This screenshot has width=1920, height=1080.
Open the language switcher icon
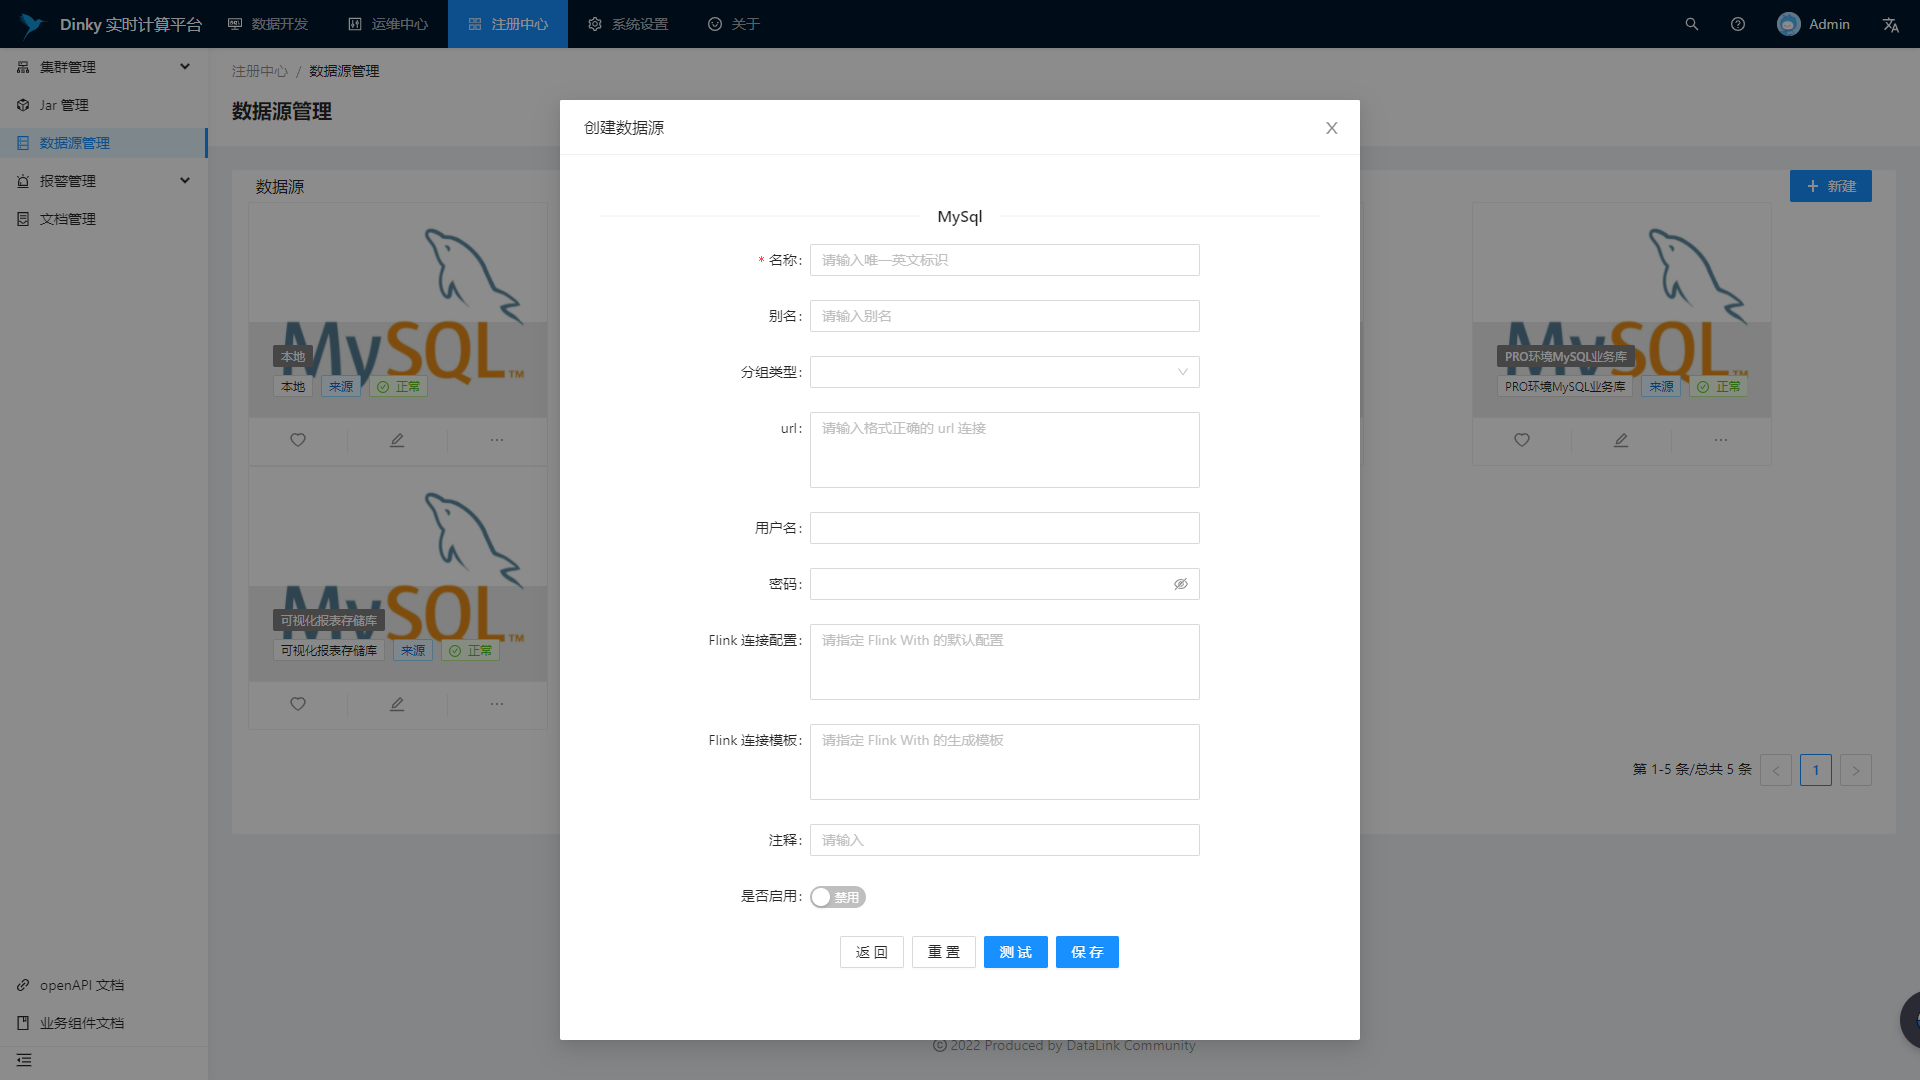pos(1890,24)
